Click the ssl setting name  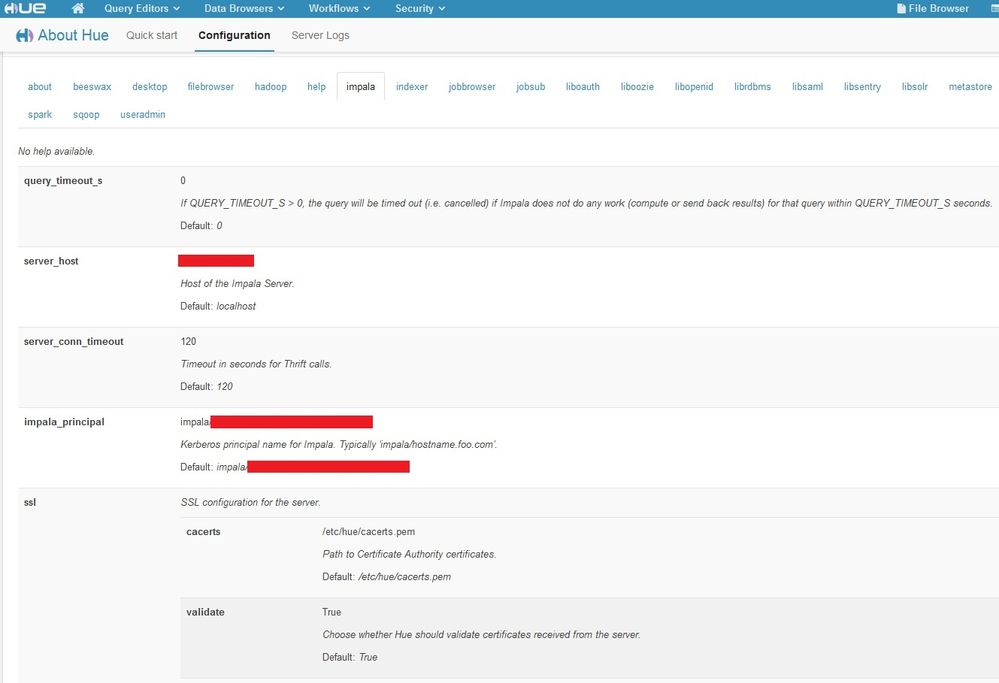click(x=30, y=502)
